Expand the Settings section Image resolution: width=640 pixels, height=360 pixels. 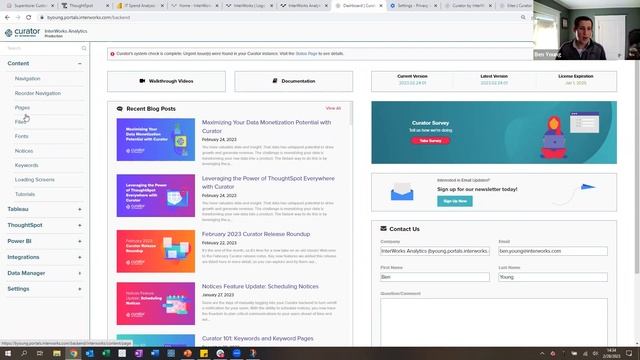coord(80,289)
